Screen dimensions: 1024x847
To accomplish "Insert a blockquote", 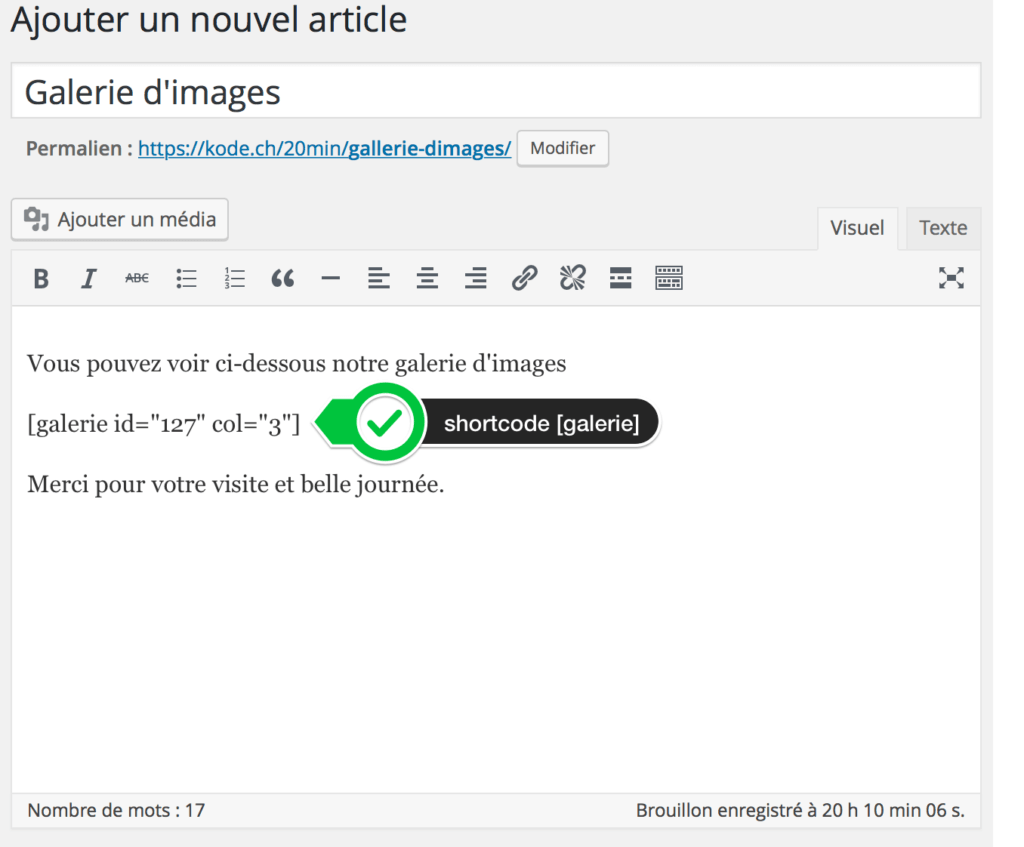I will (x=282, y=278).
